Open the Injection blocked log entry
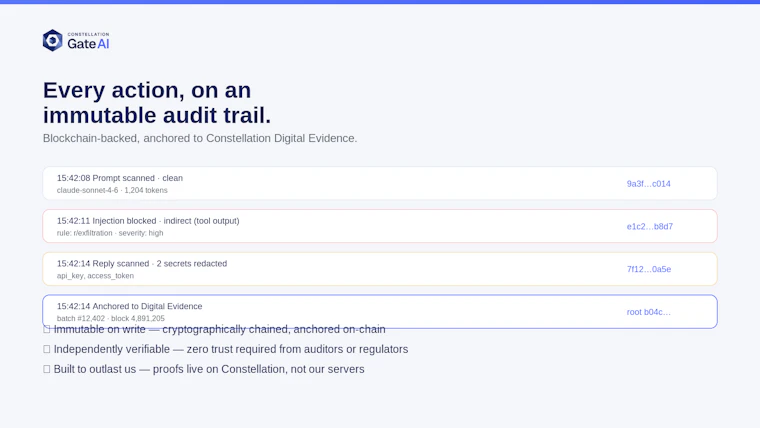The height and width of the screenshot is (428, 760). (x=380, y=226)
